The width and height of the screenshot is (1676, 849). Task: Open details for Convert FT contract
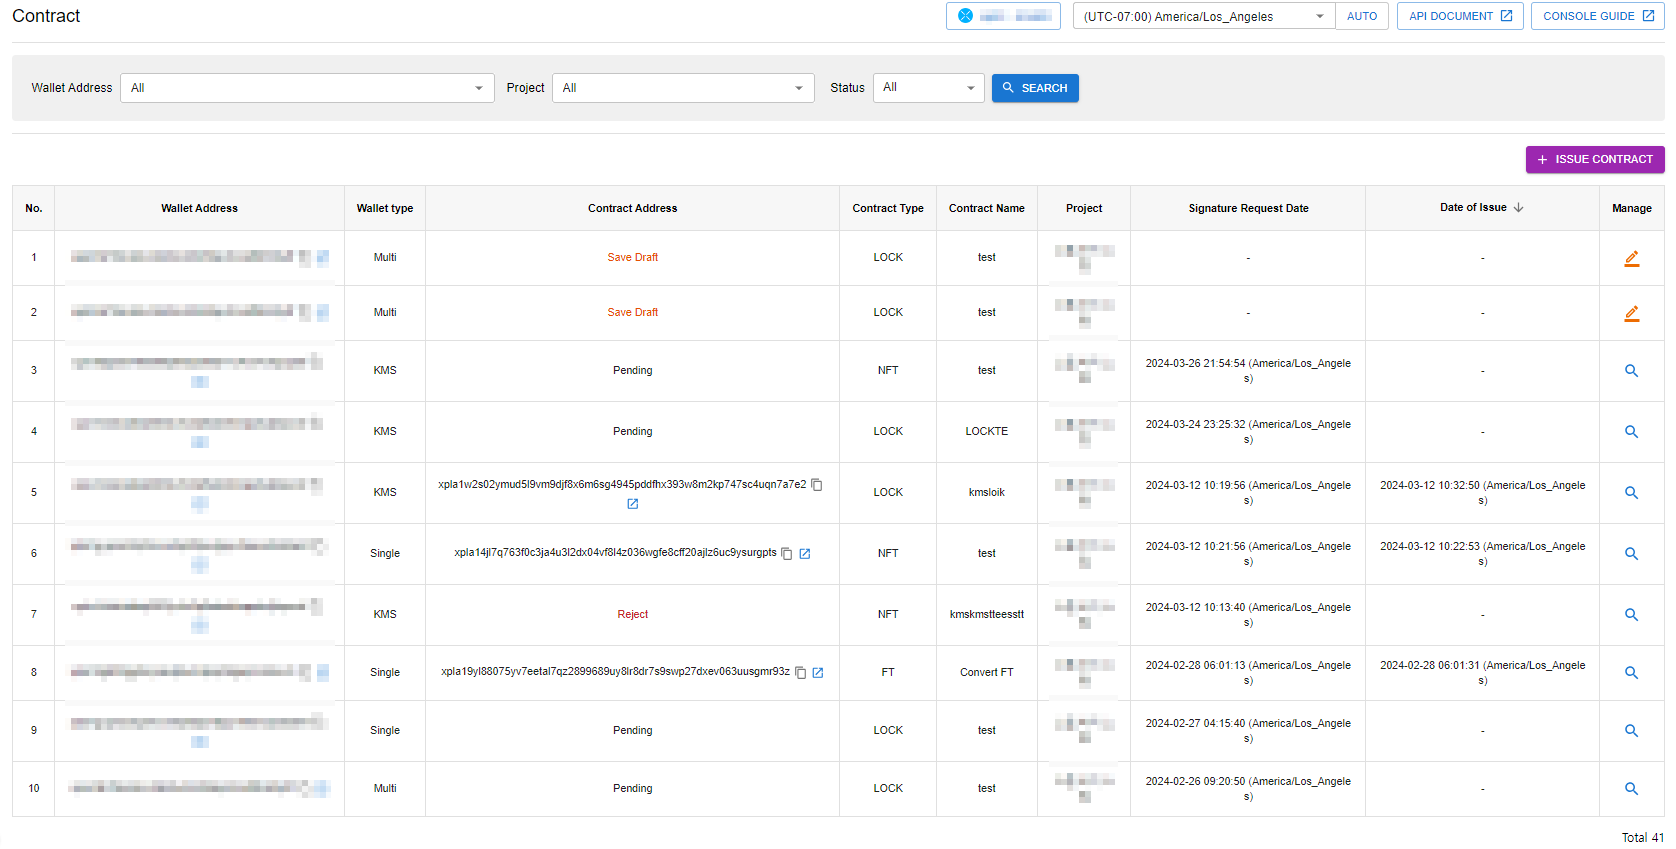1631,673
